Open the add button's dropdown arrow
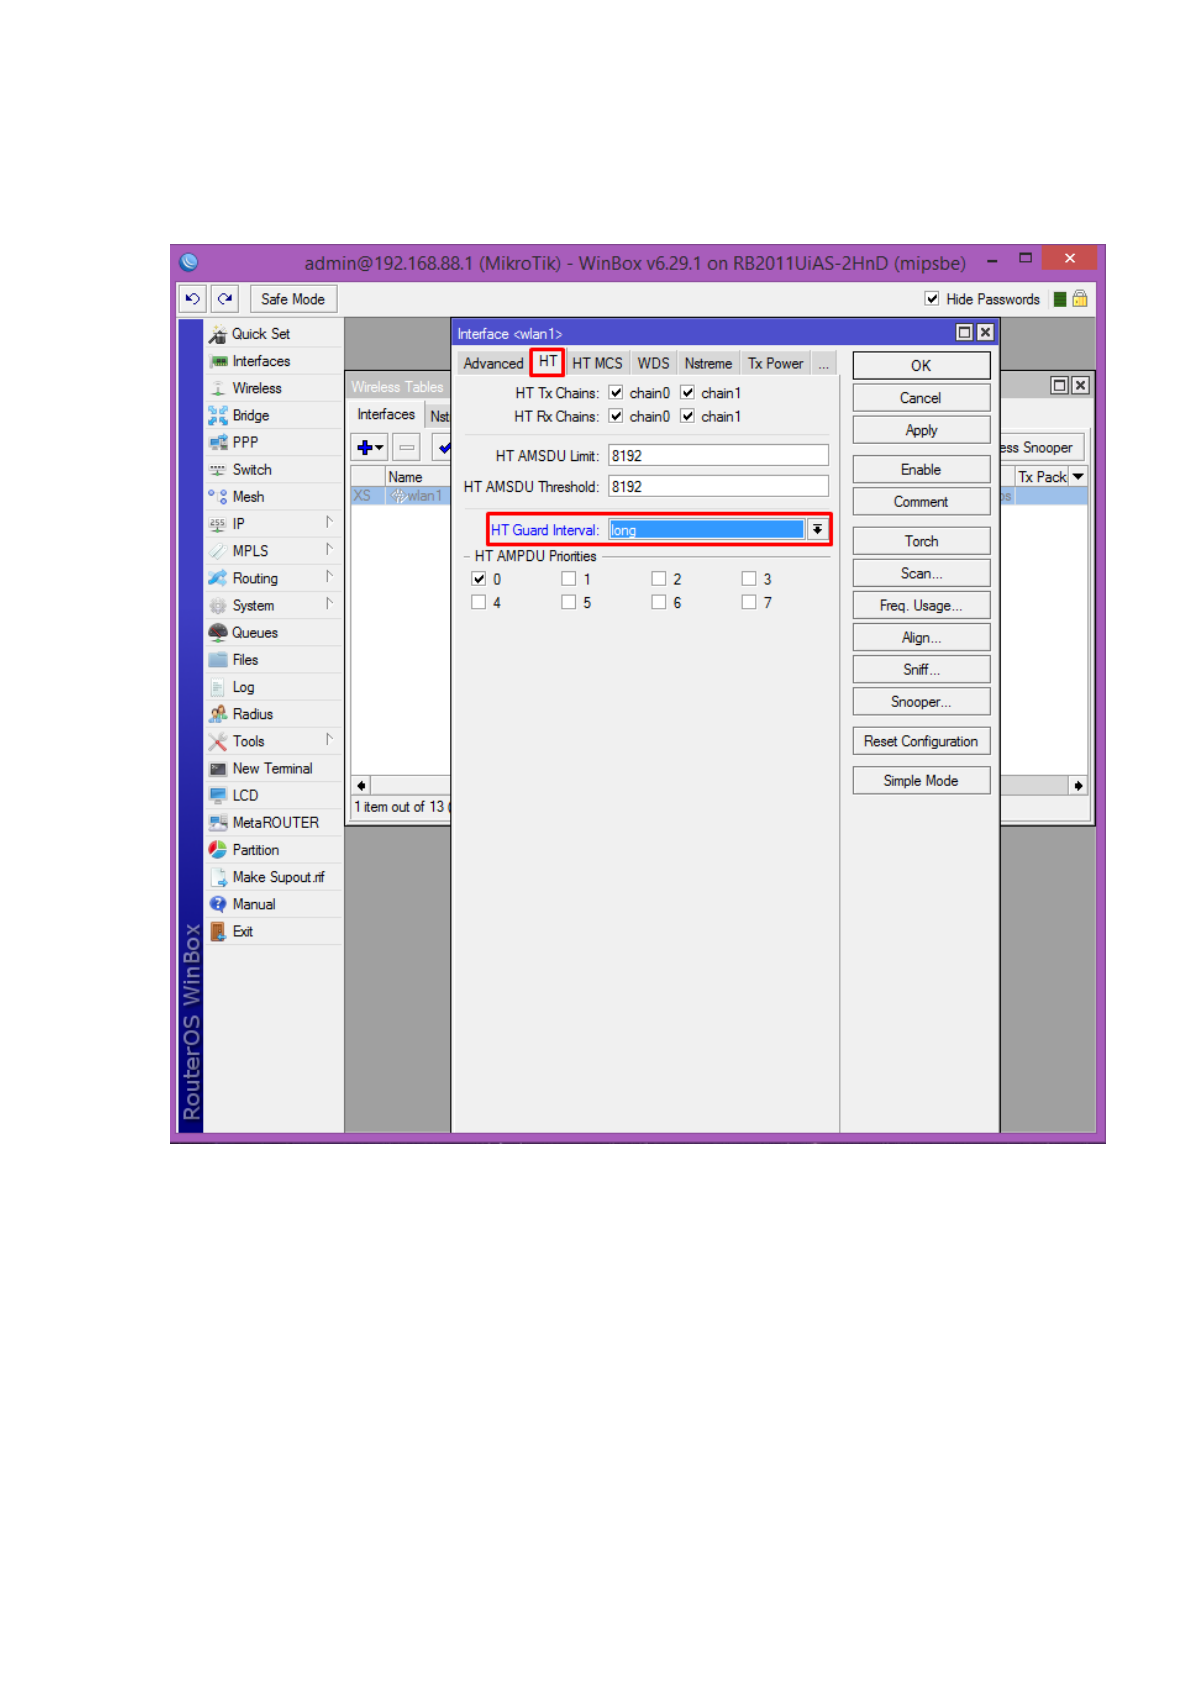The height and width of the screenshot is (1684, 1191). (380, 448)
